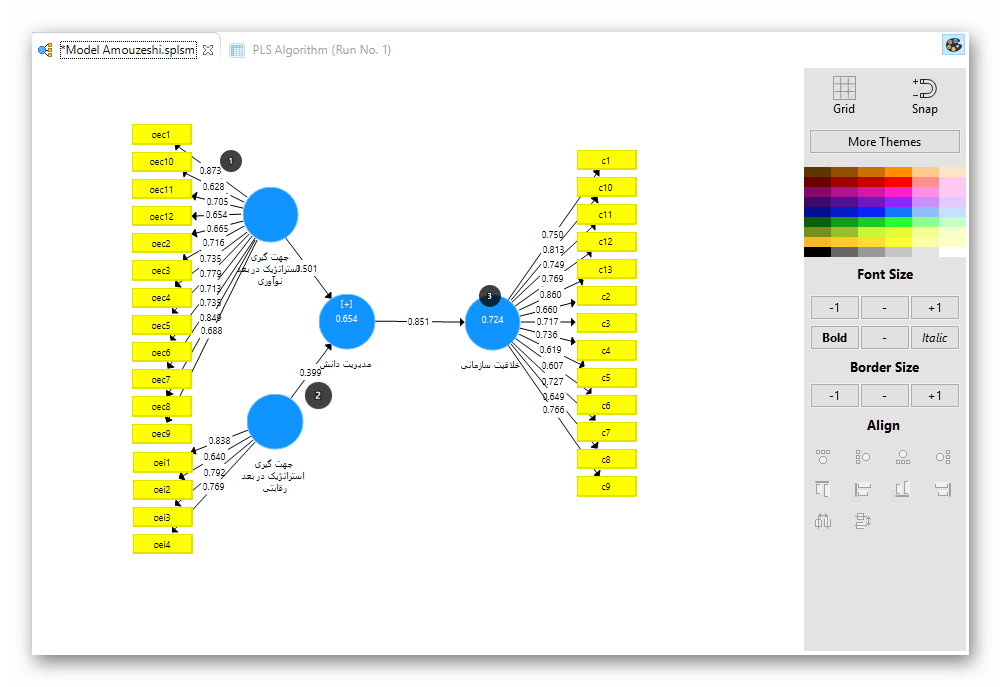Select the blue latent variable showing 0.654
The width and height of the screenshot is (1001, 687).
pyautogui.click(x=347, y=322)
